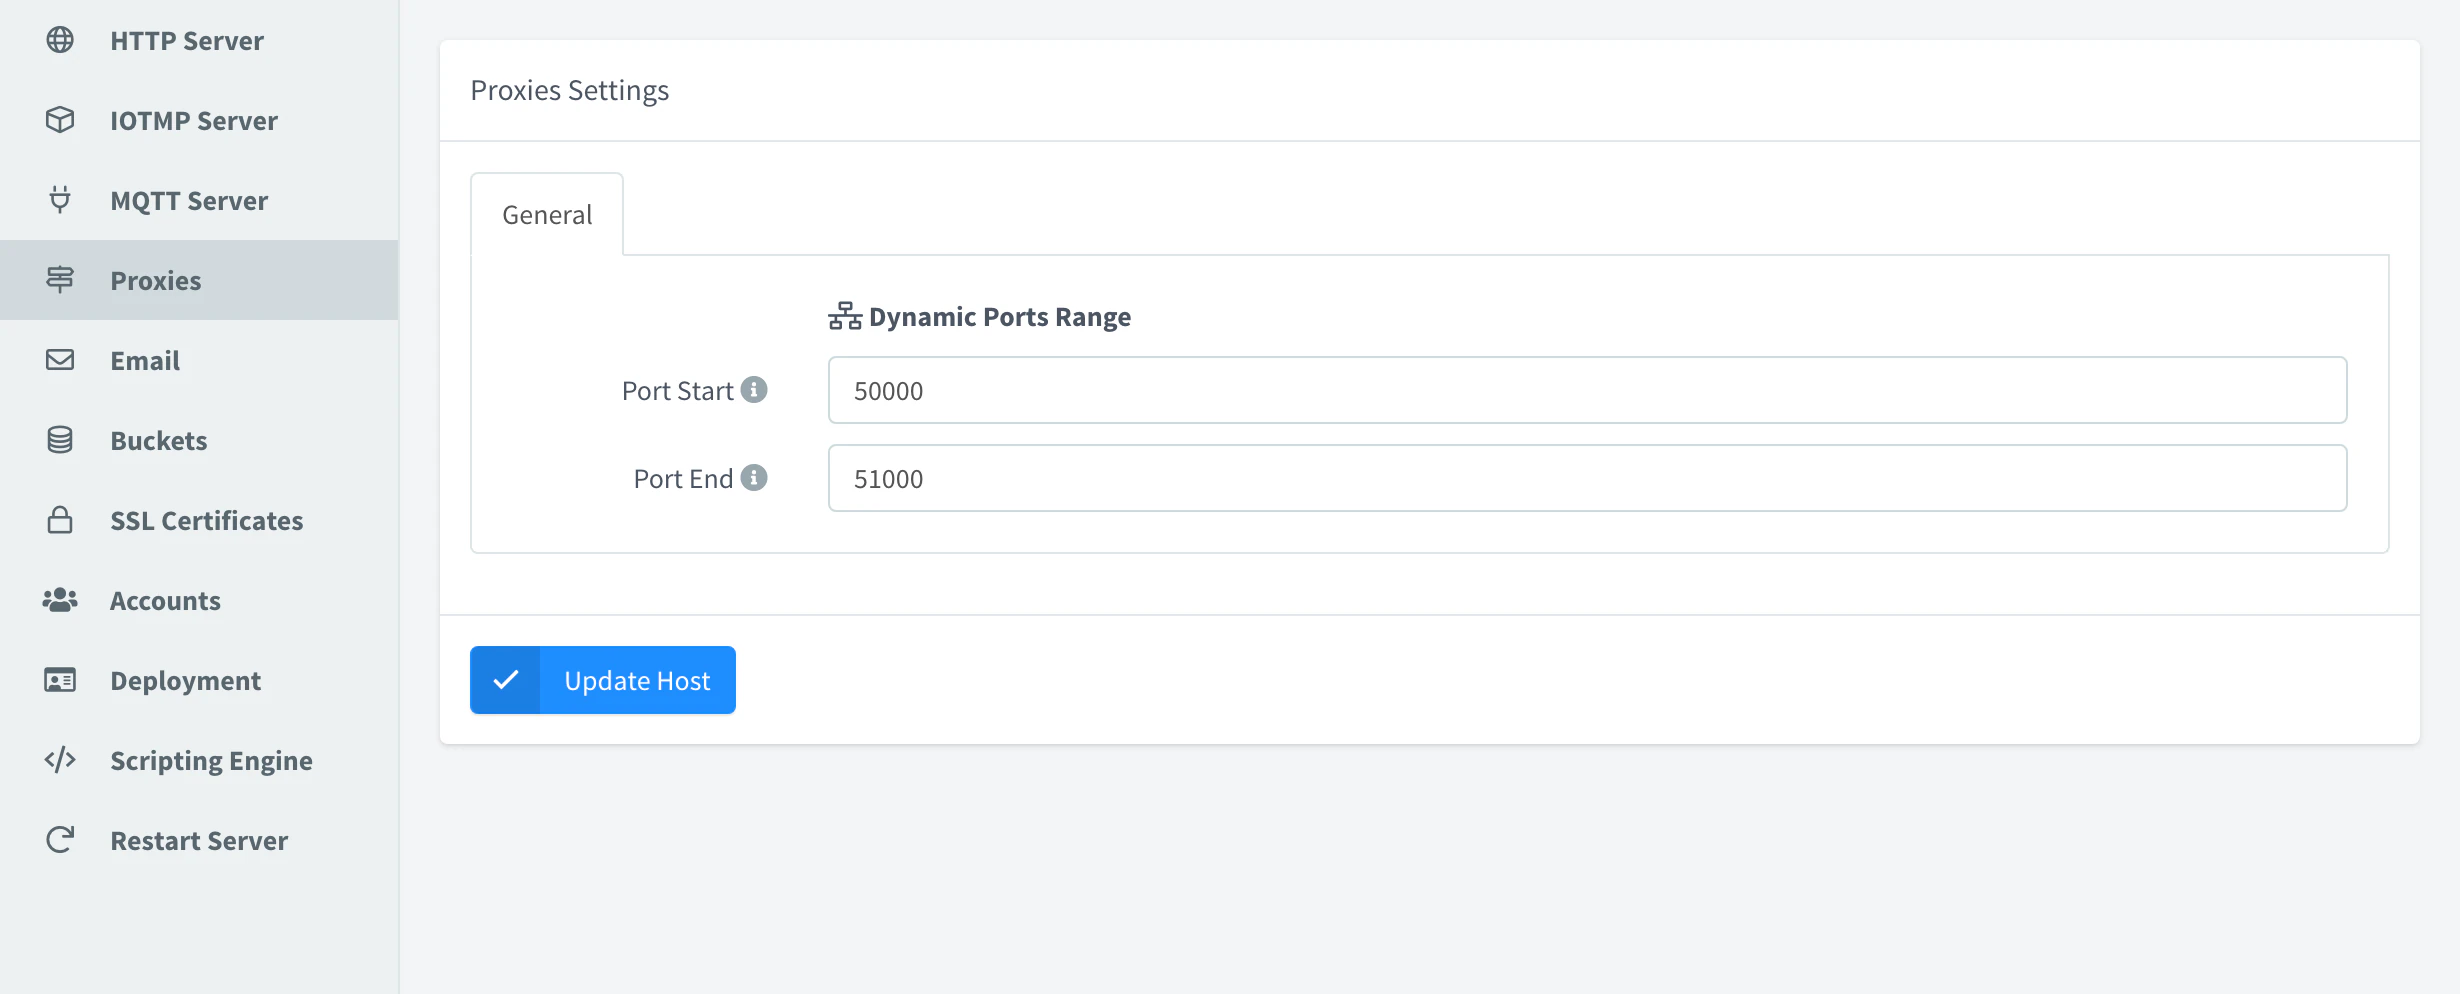2460x994 pixels.
Task: Click the Proxies Settings heading
Action: click(570, 90)
